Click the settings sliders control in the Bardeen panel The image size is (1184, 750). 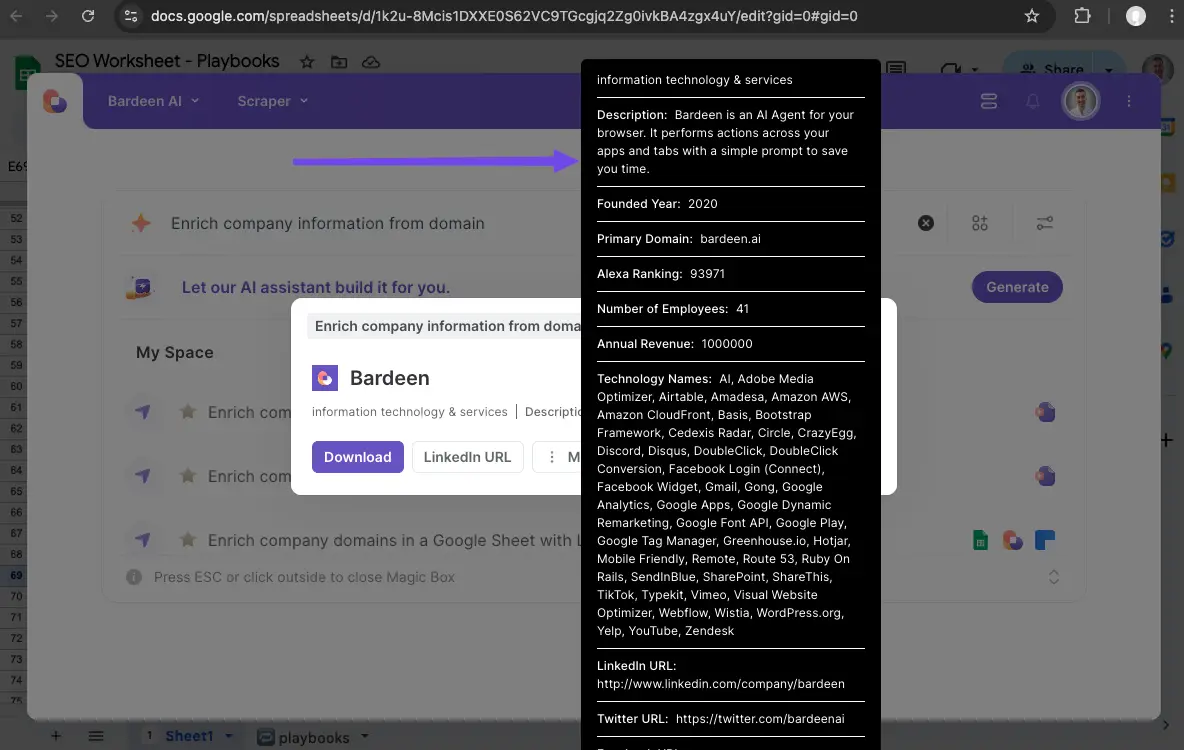[1045, 223]
